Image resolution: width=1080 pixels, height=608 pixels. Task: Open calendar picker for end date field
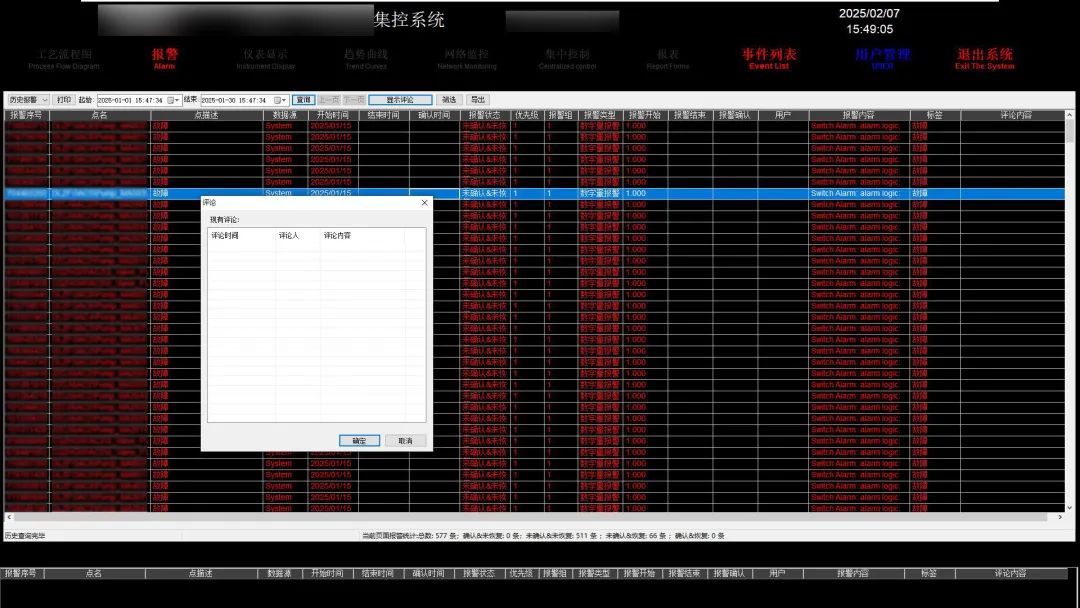276,100
